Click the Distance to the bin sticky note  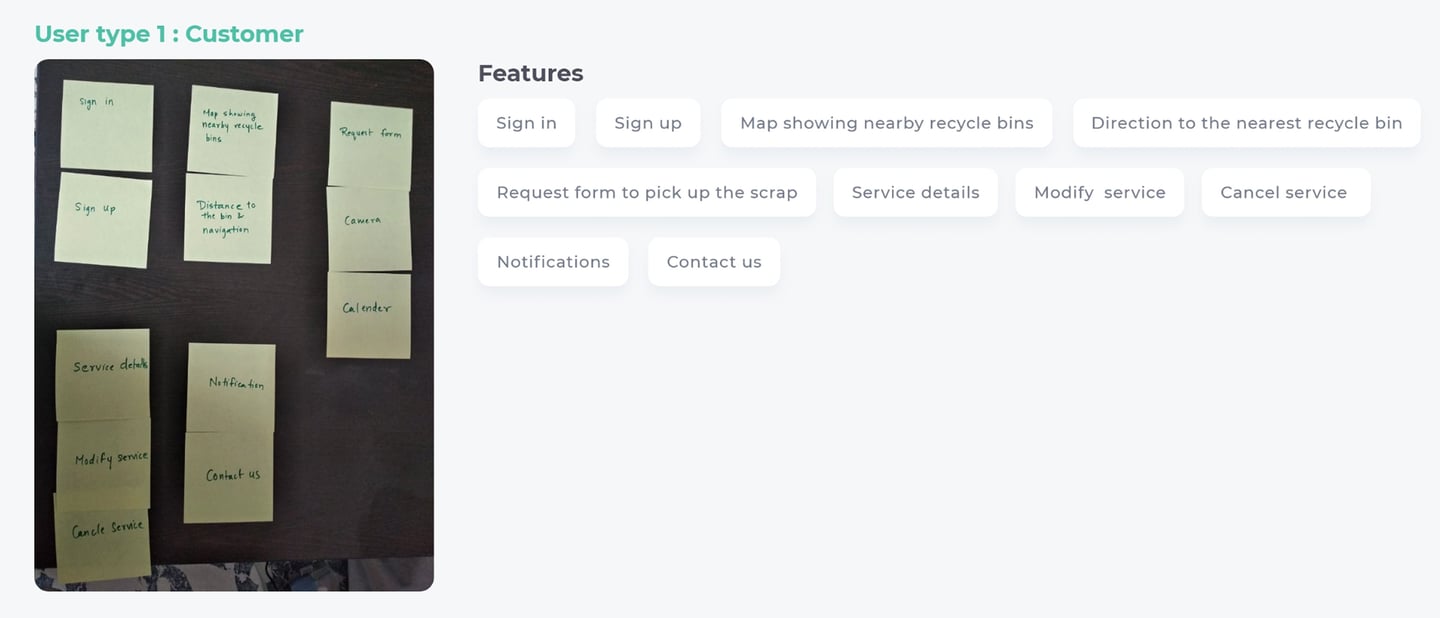pos(228,218)
